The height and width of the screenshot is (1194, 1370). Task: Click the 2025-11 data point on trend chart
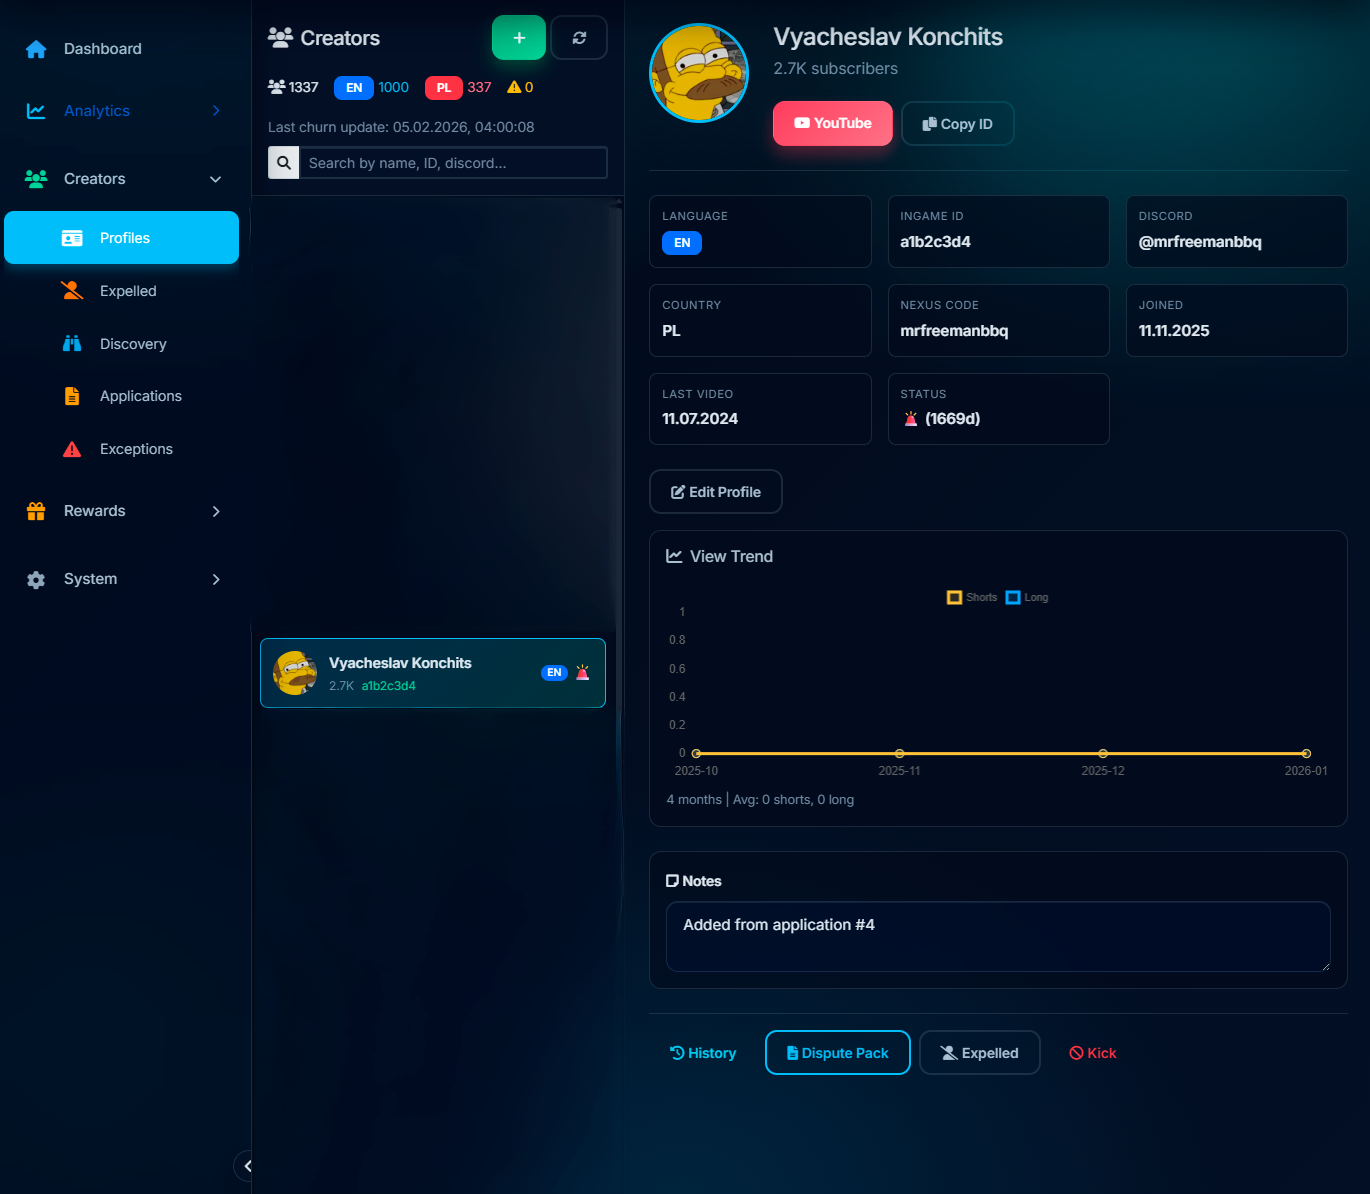pos(899,753)
